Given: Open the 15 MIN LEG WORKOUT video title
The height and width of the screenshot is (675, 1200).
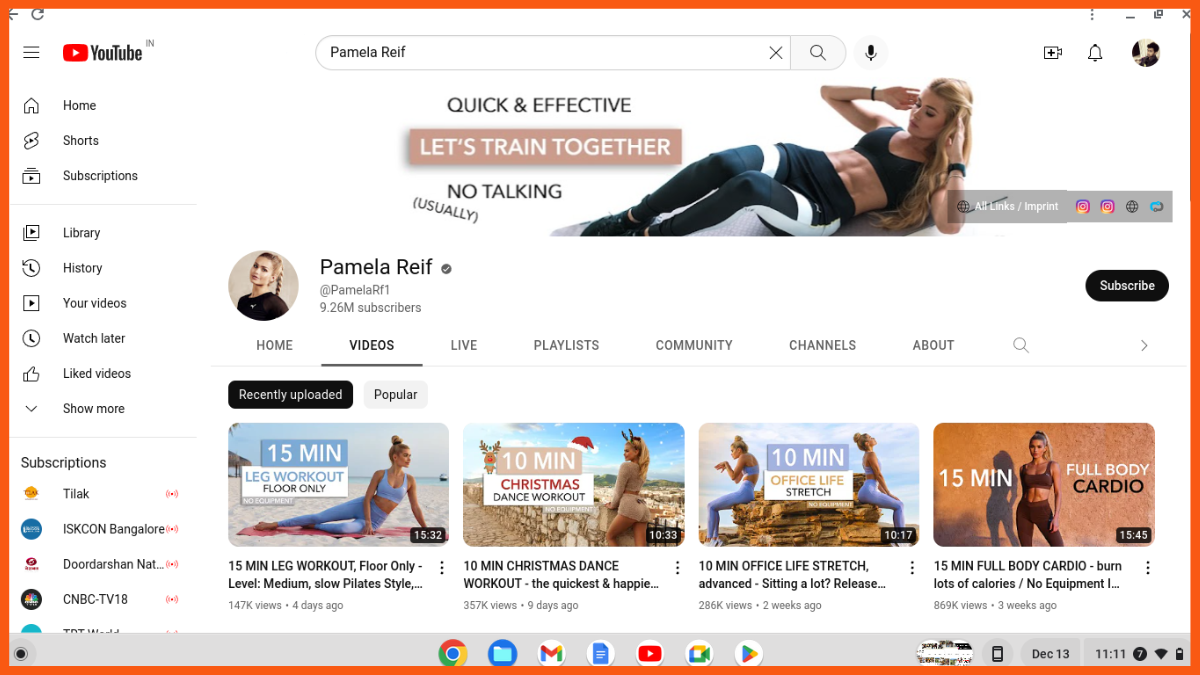Looking at the screenshot, I should tap(326, 574).
